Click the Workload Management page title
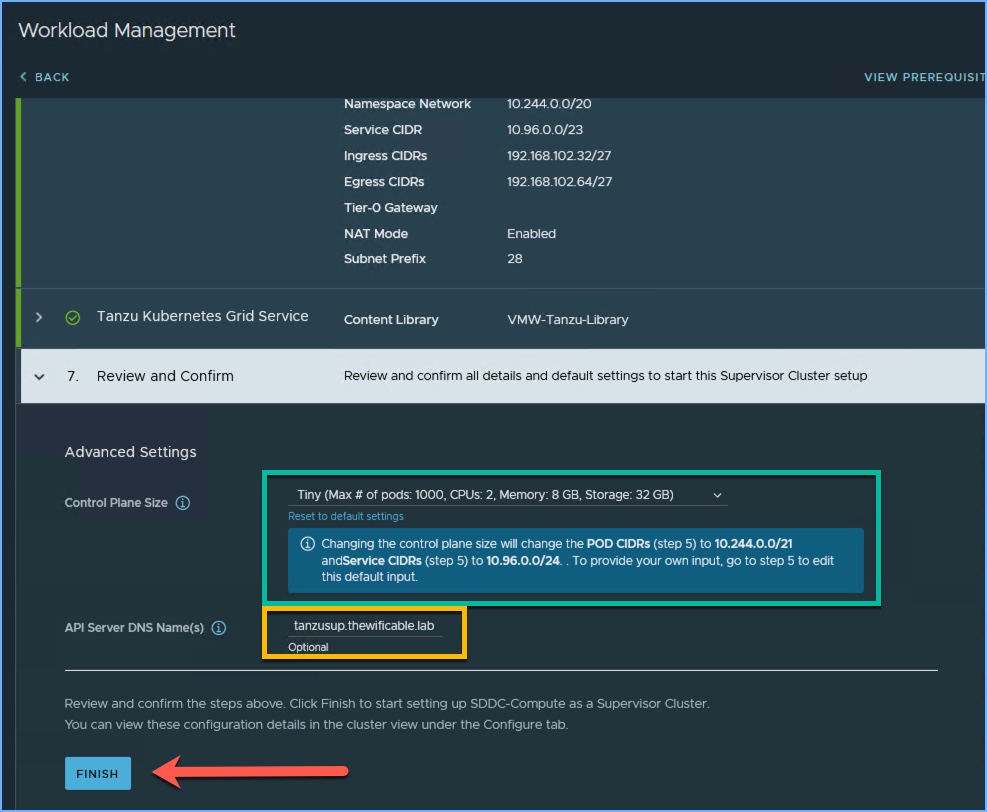Screen dimensions: 987x812 pyautogui.click(x=127, y=30)
